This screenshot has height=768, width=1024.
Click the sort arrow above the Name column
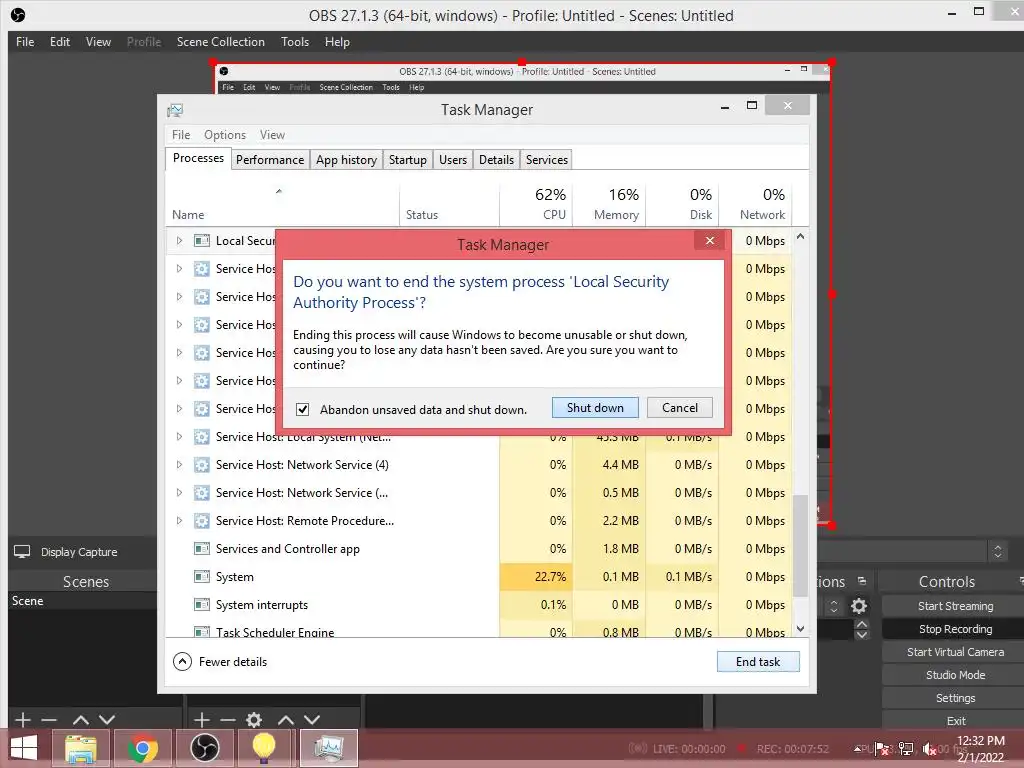[x=279, y=191]
